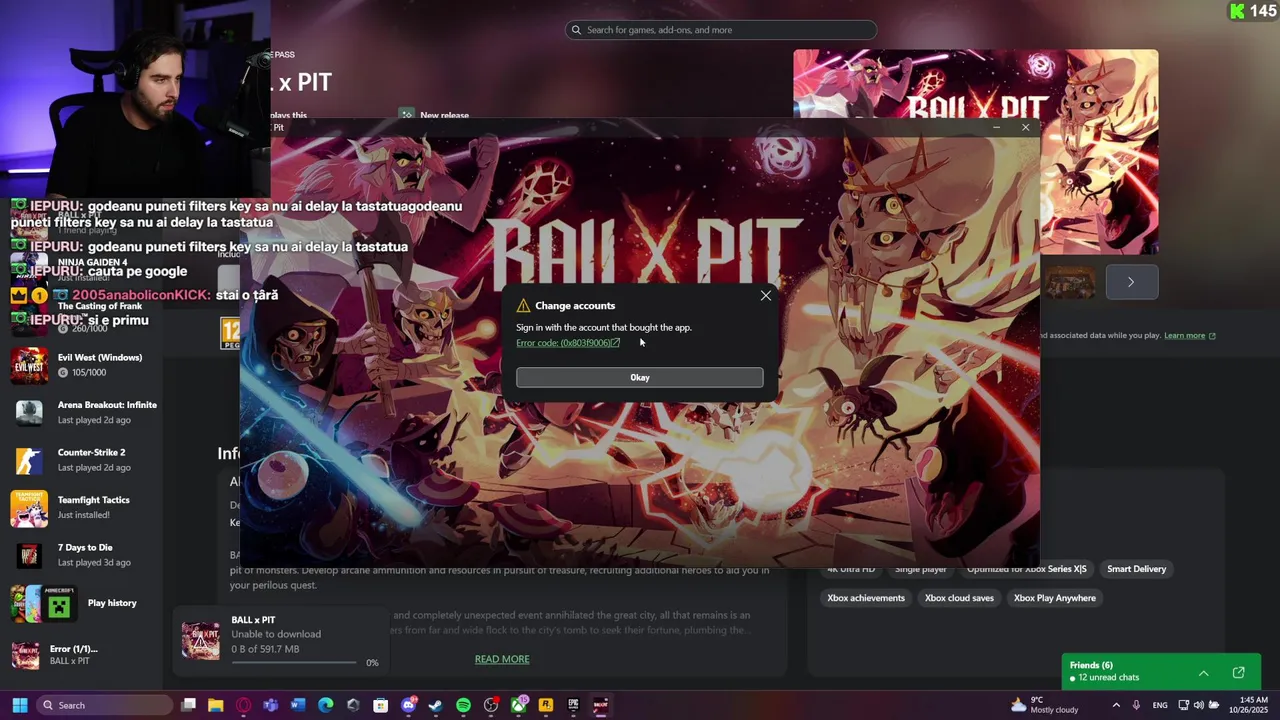Open Microsoft Word from the taskbar

(x=298, y=705)
